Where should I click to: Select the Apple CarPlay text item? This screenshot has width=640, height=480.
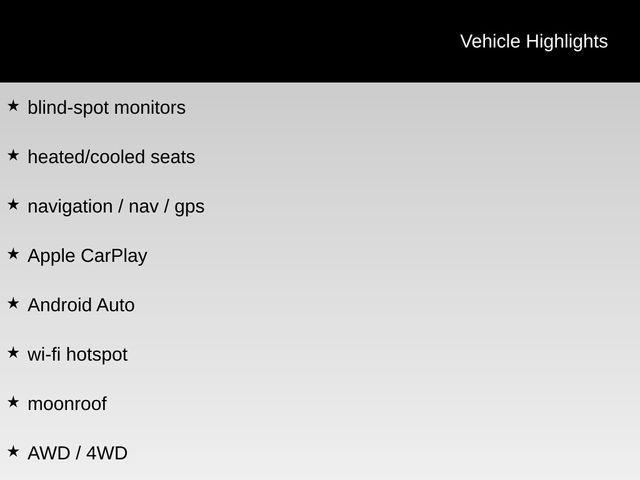coord(87,255)
